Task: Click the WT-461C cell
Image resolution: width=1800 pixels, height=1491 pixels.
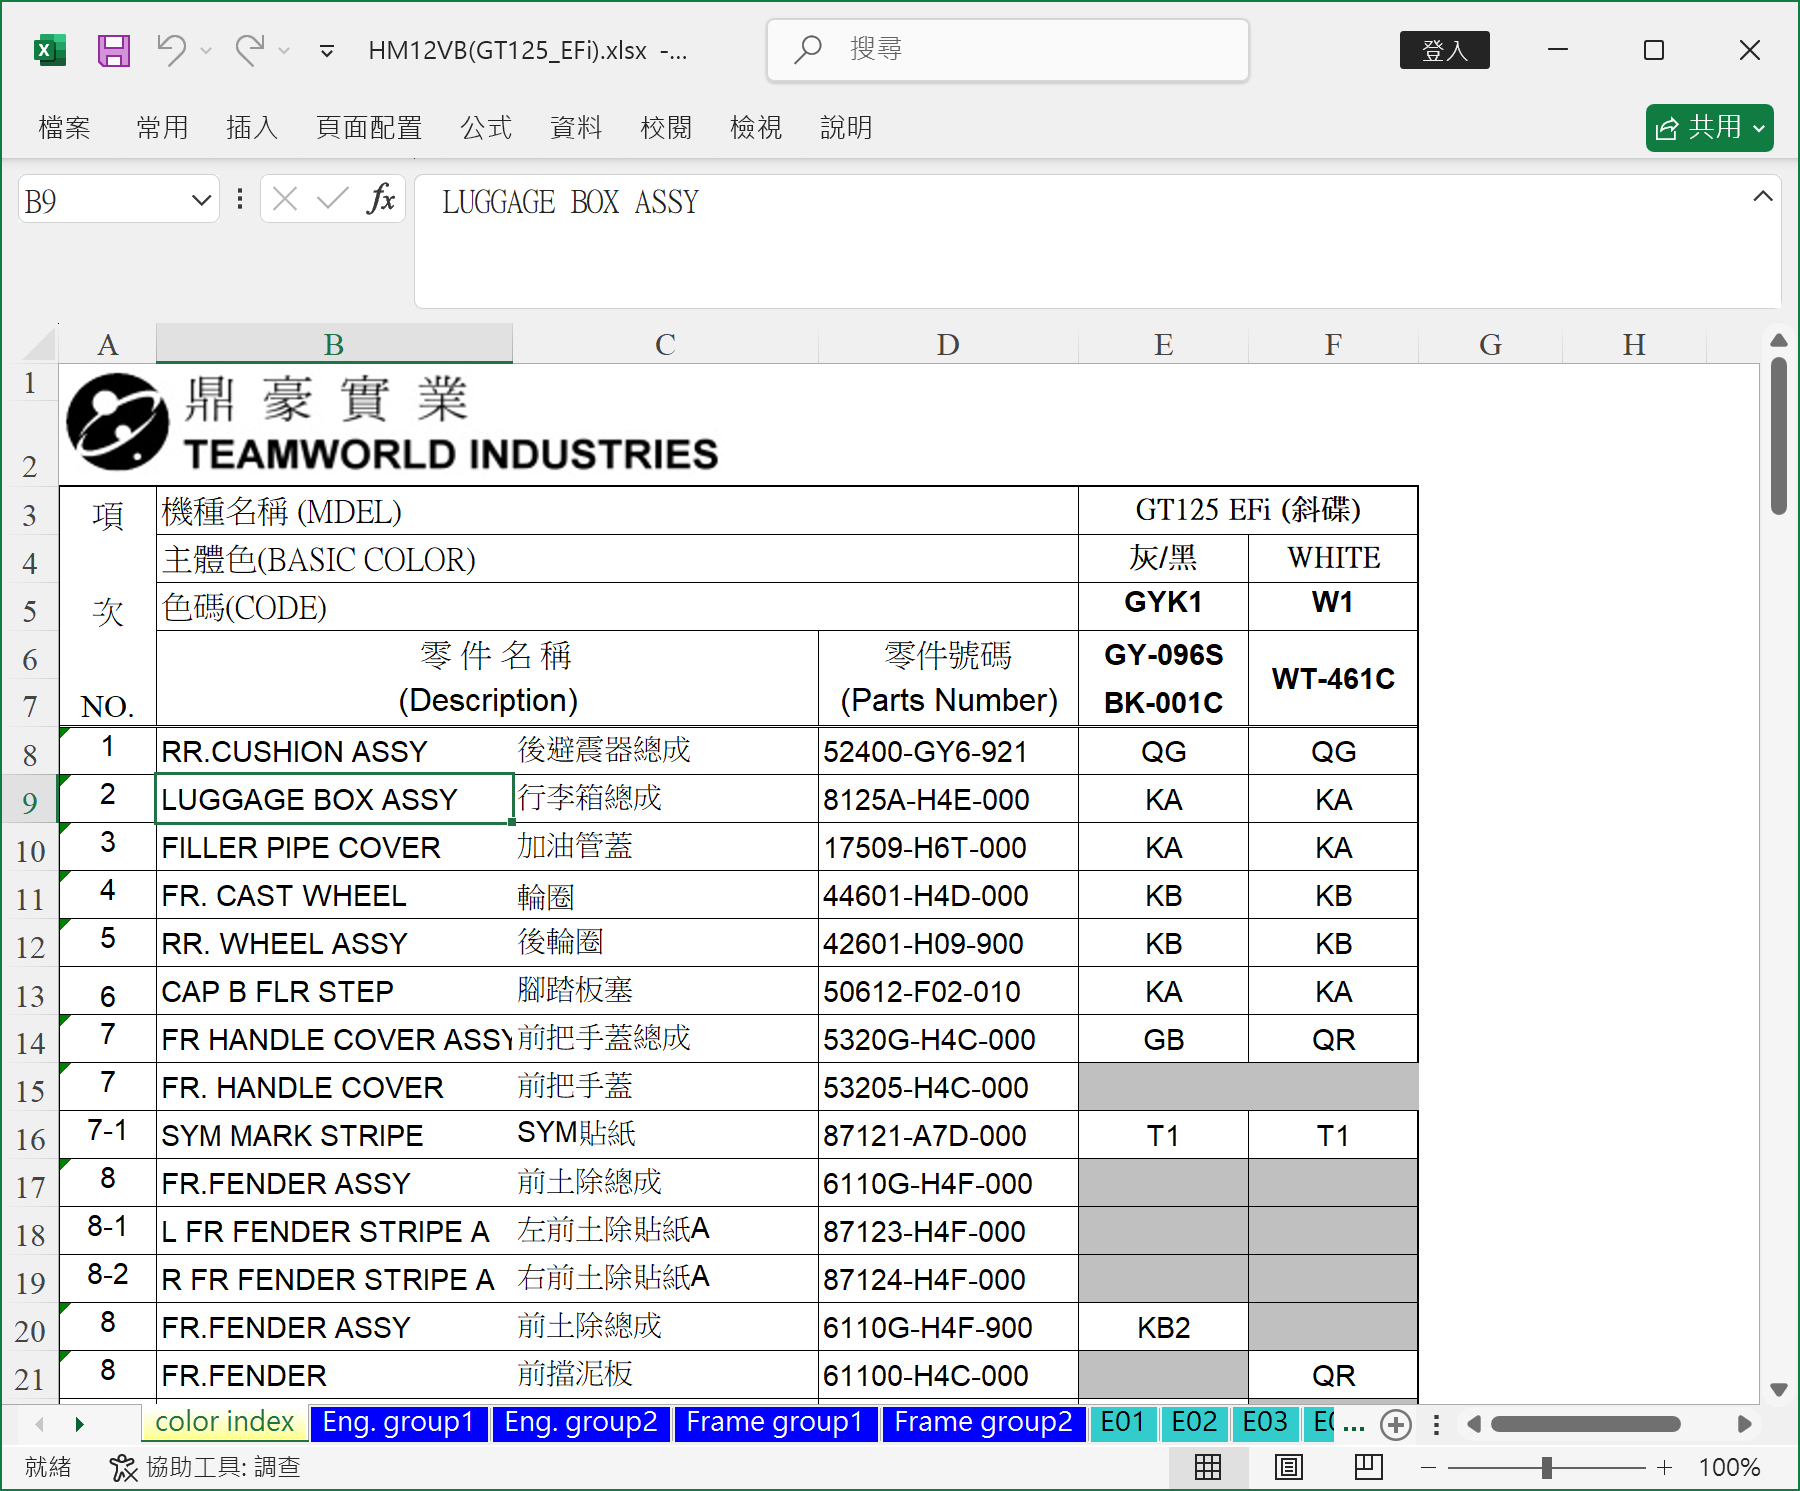Action: (1333, 679)
